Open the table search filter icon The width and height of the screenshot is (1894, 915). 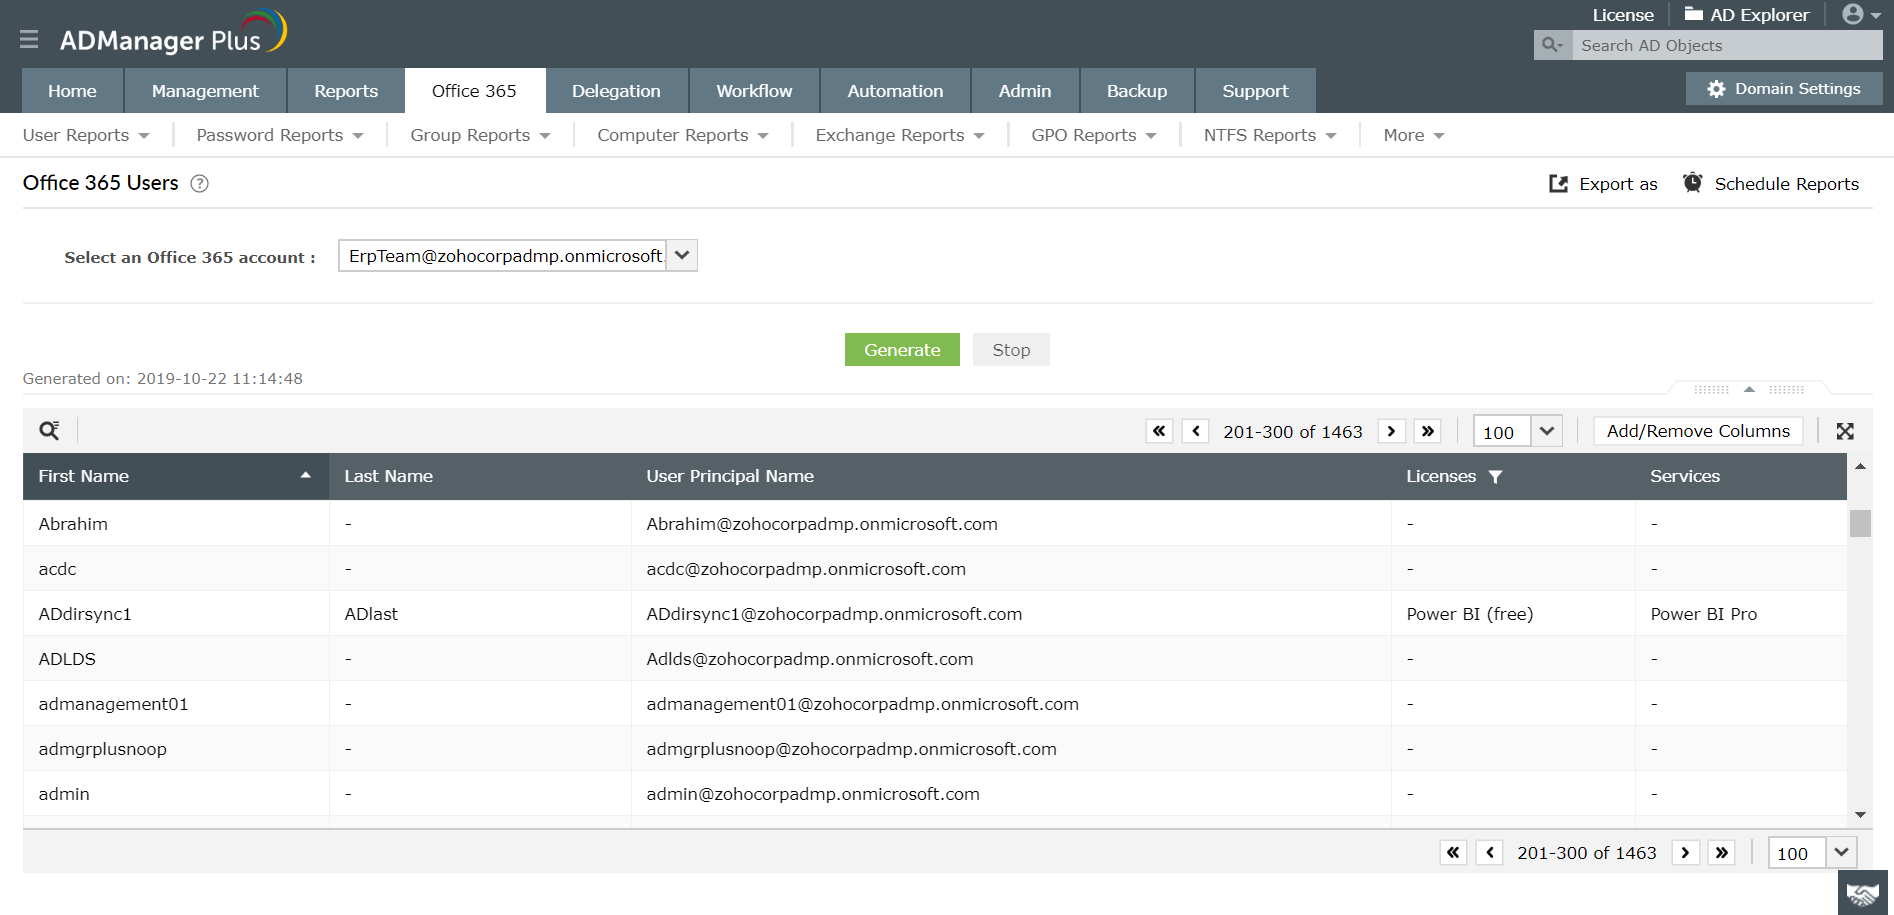(x=49, y=430)
